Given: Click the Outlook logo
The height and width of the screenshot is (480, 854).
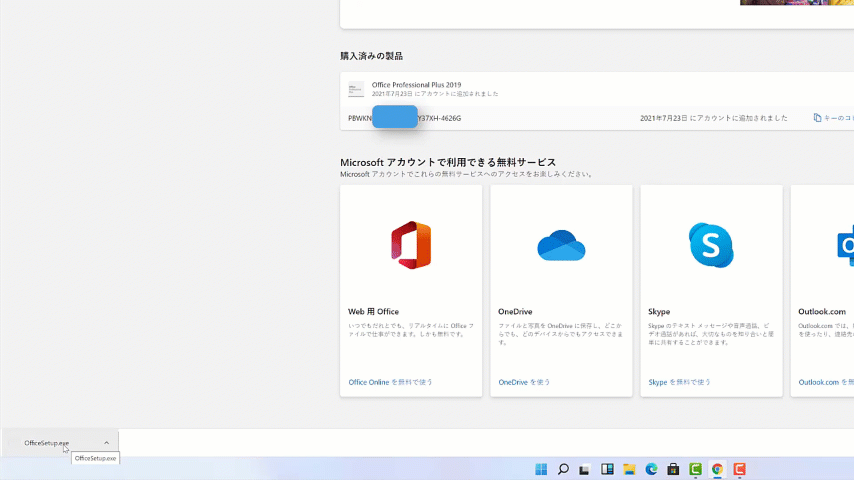Looking at the screenshot, I should coord(846,246).
